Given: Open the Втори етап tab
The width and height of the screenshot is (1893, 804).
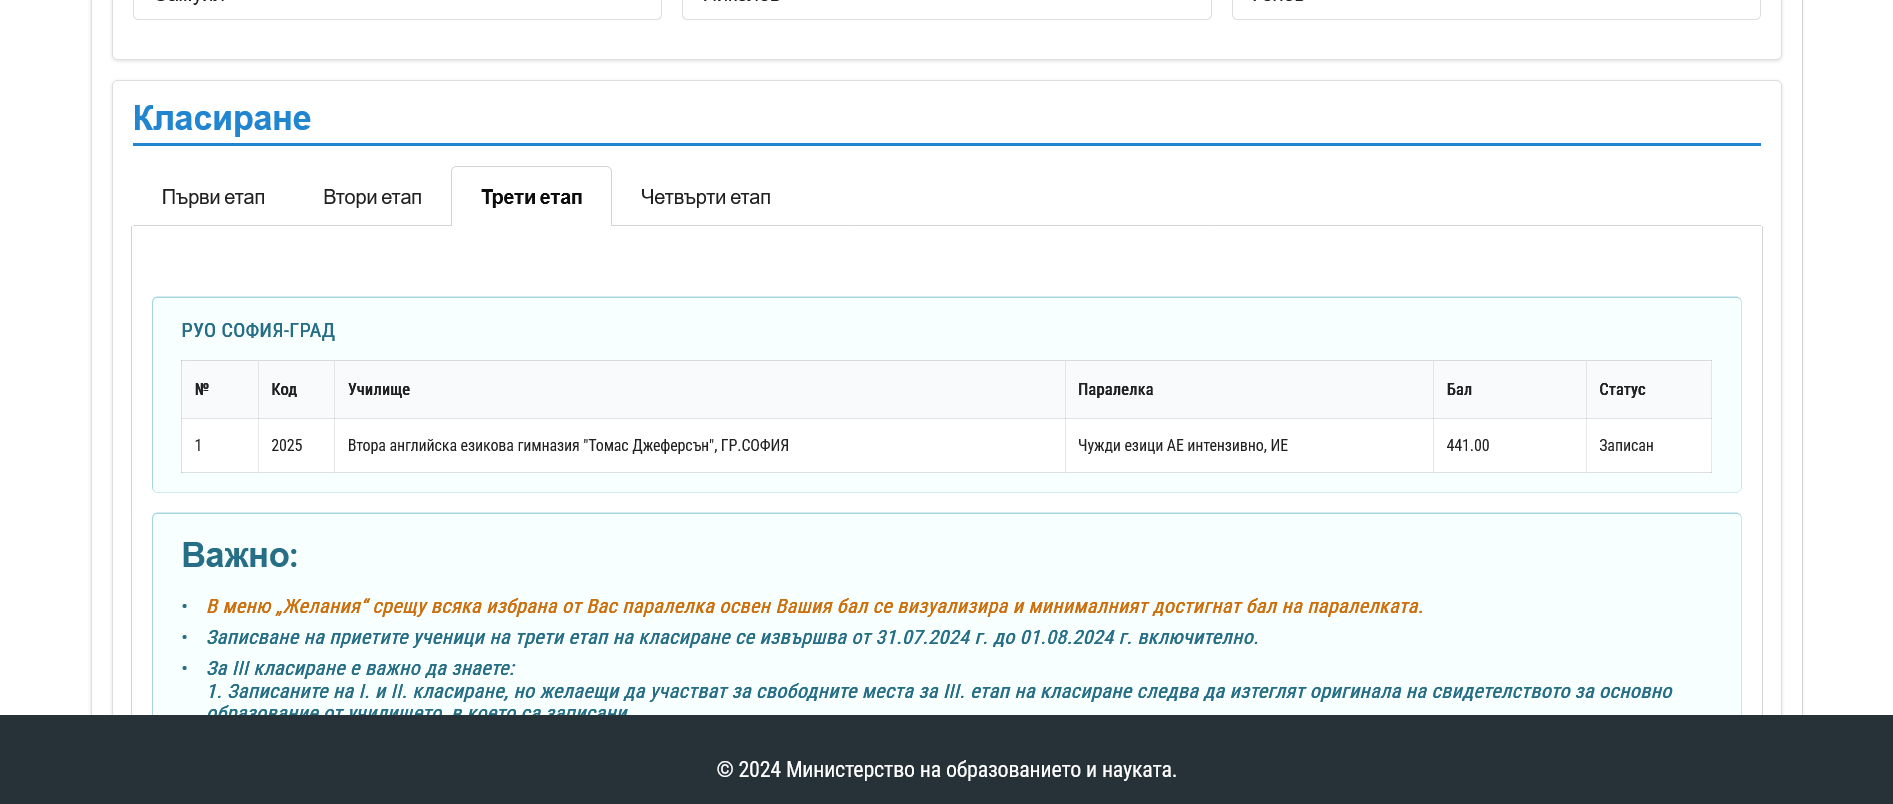Looking at the screenshot, I should 372,197.
